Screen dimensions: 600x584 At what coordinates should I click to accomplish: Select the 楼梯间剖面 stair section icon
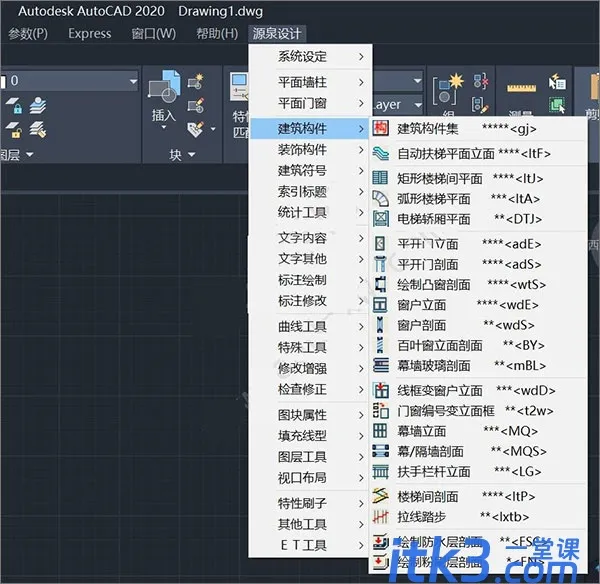coord(380,496)
